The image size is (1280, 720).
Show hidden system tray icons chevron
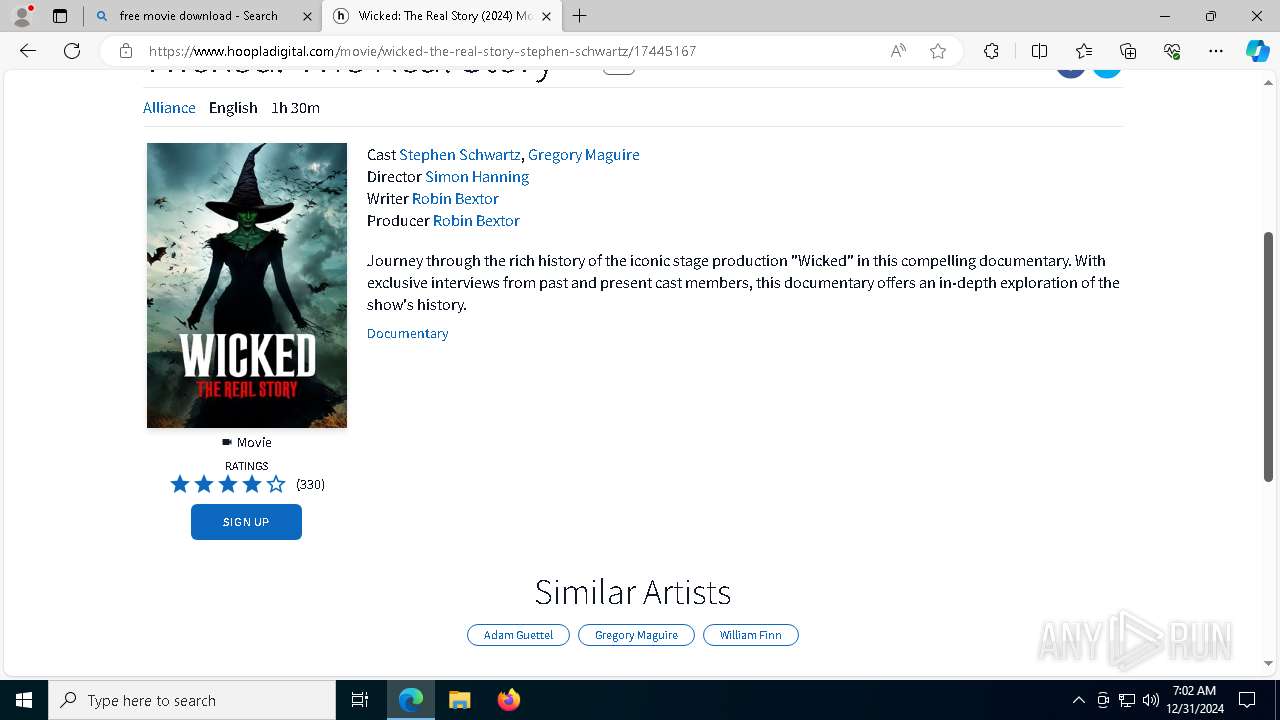(1078, 700)
